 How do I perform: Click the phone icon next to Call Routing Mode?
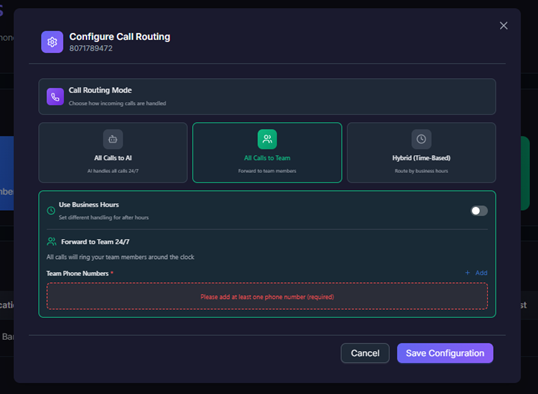55,97
